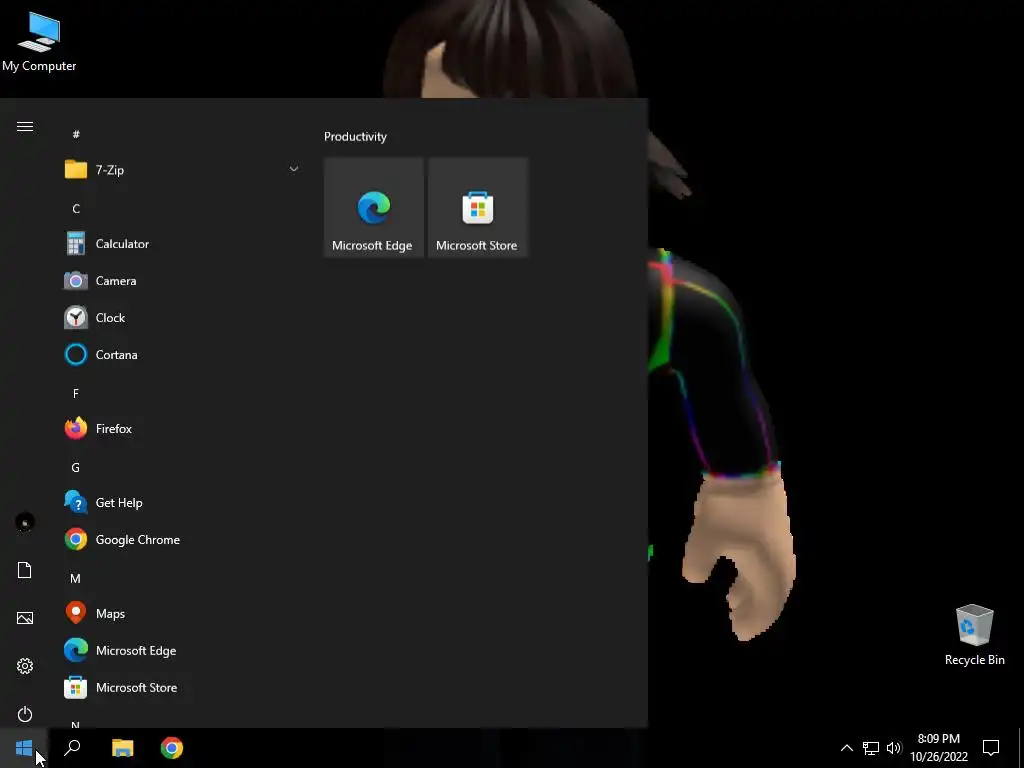Screen dimensions: 1024x768
Task: Open Get Help app
Action: point(182,503)
